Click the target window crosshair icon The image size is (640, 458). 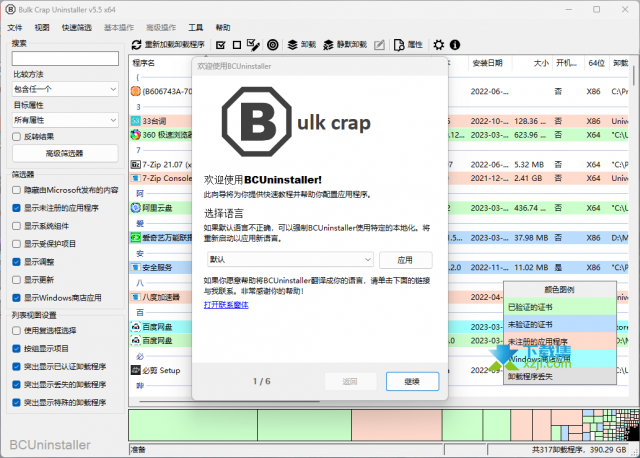273,44
